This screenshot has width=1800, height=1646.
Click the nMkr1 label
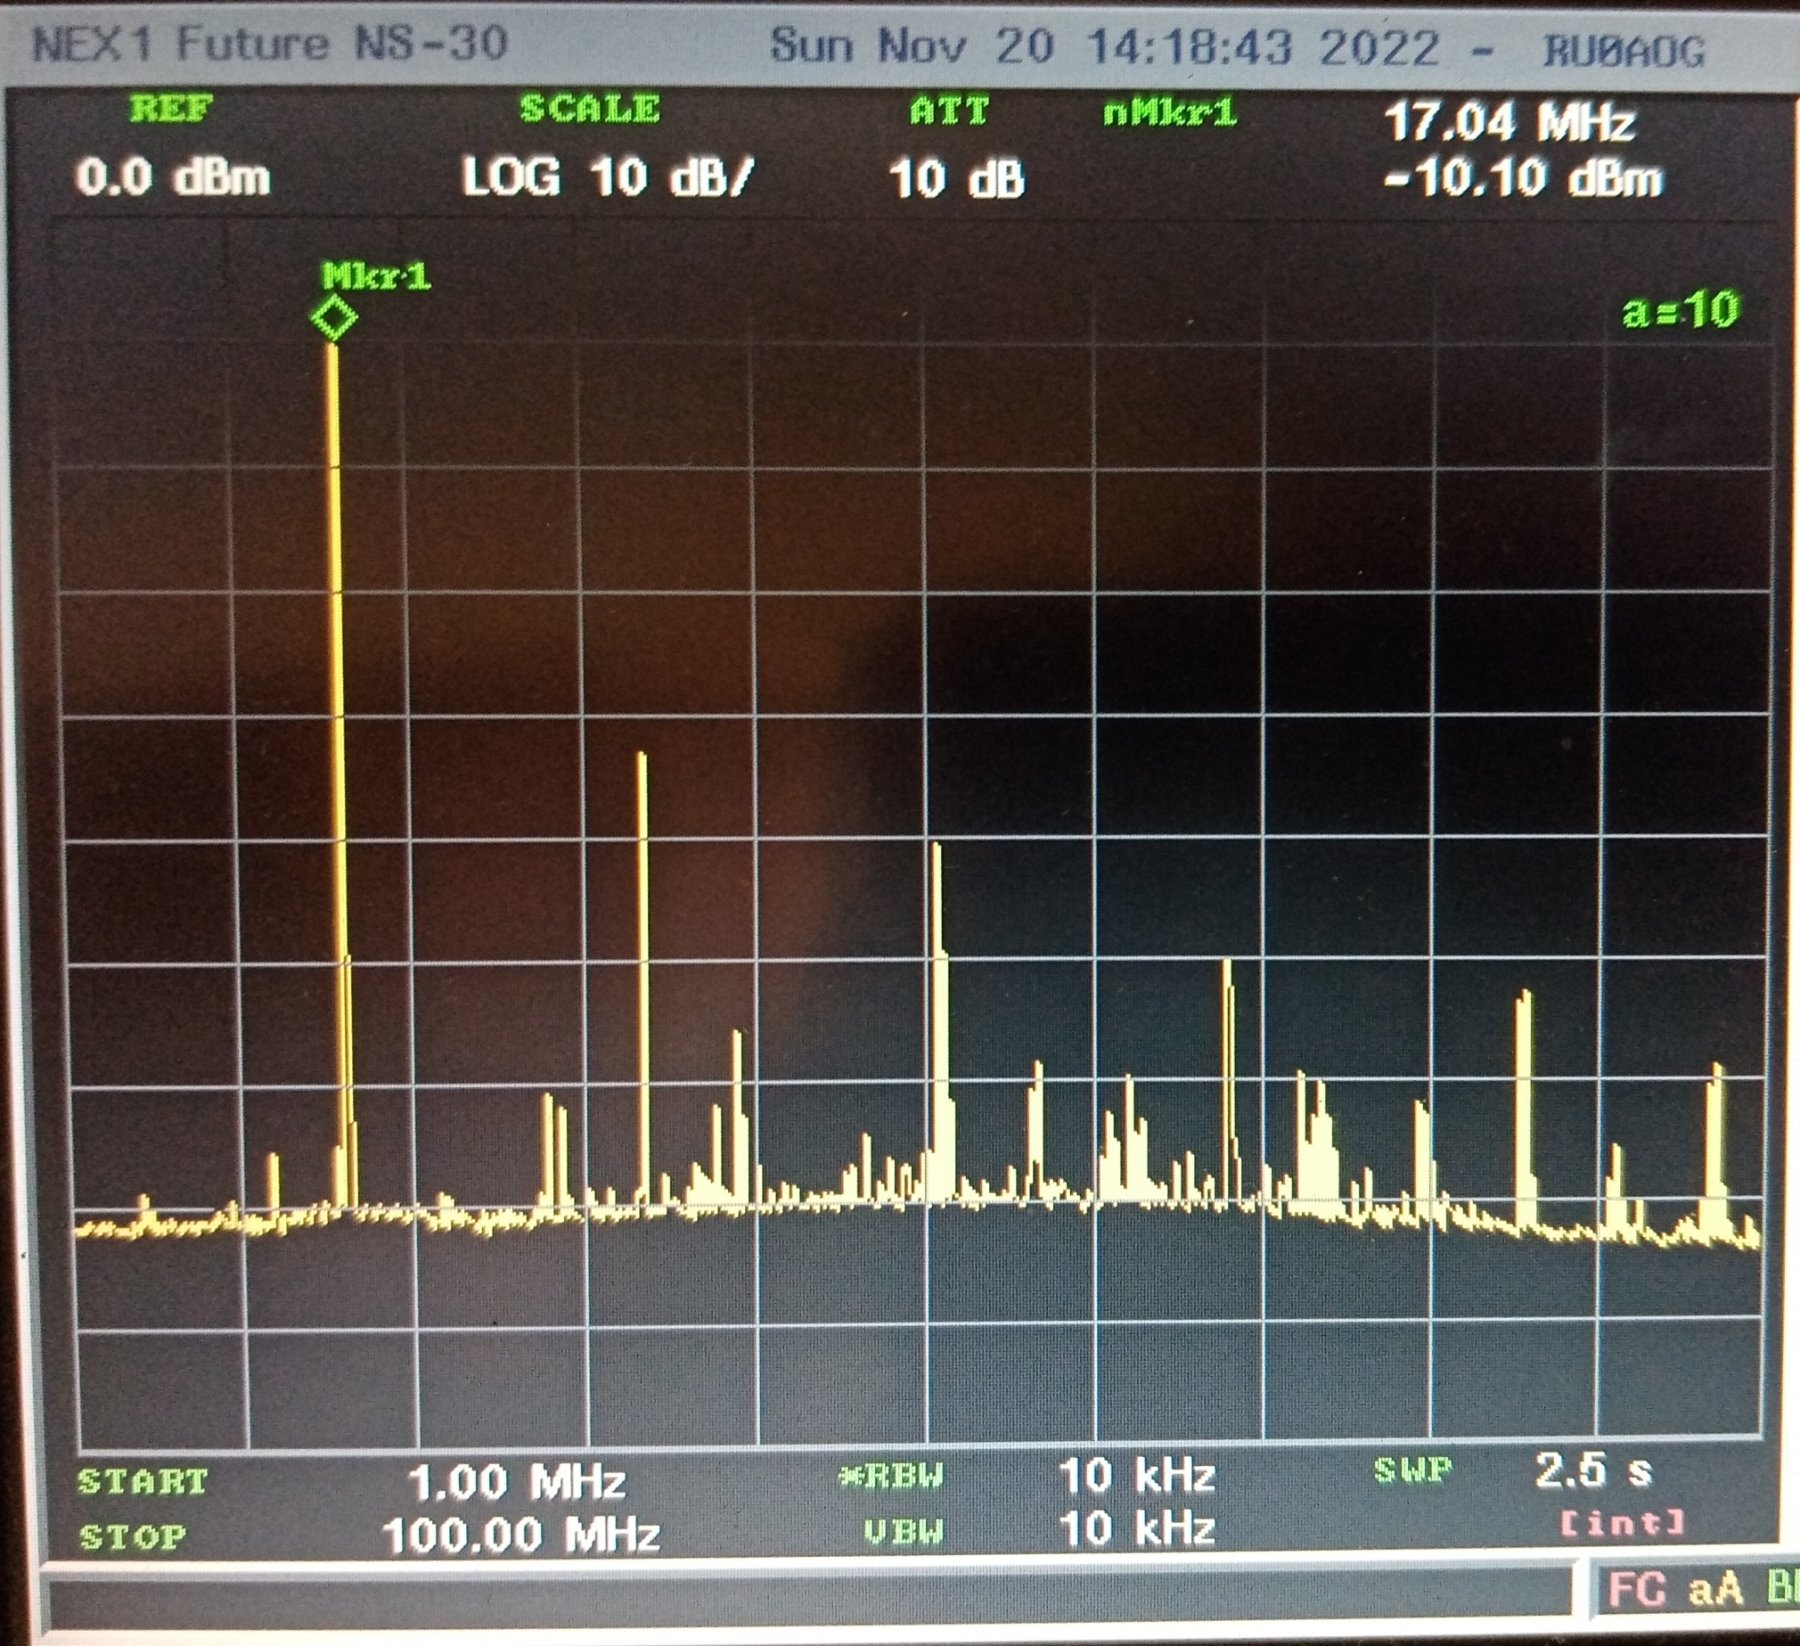click(x=1169, y=112)
